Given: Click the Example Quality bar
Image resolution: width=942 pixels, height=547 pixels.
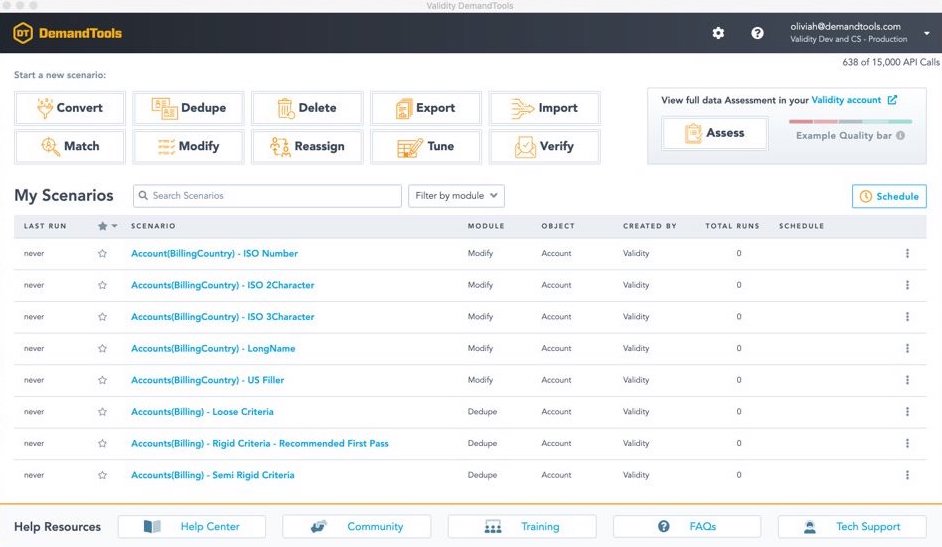Looking at the screenshot, I should point(850,122).
